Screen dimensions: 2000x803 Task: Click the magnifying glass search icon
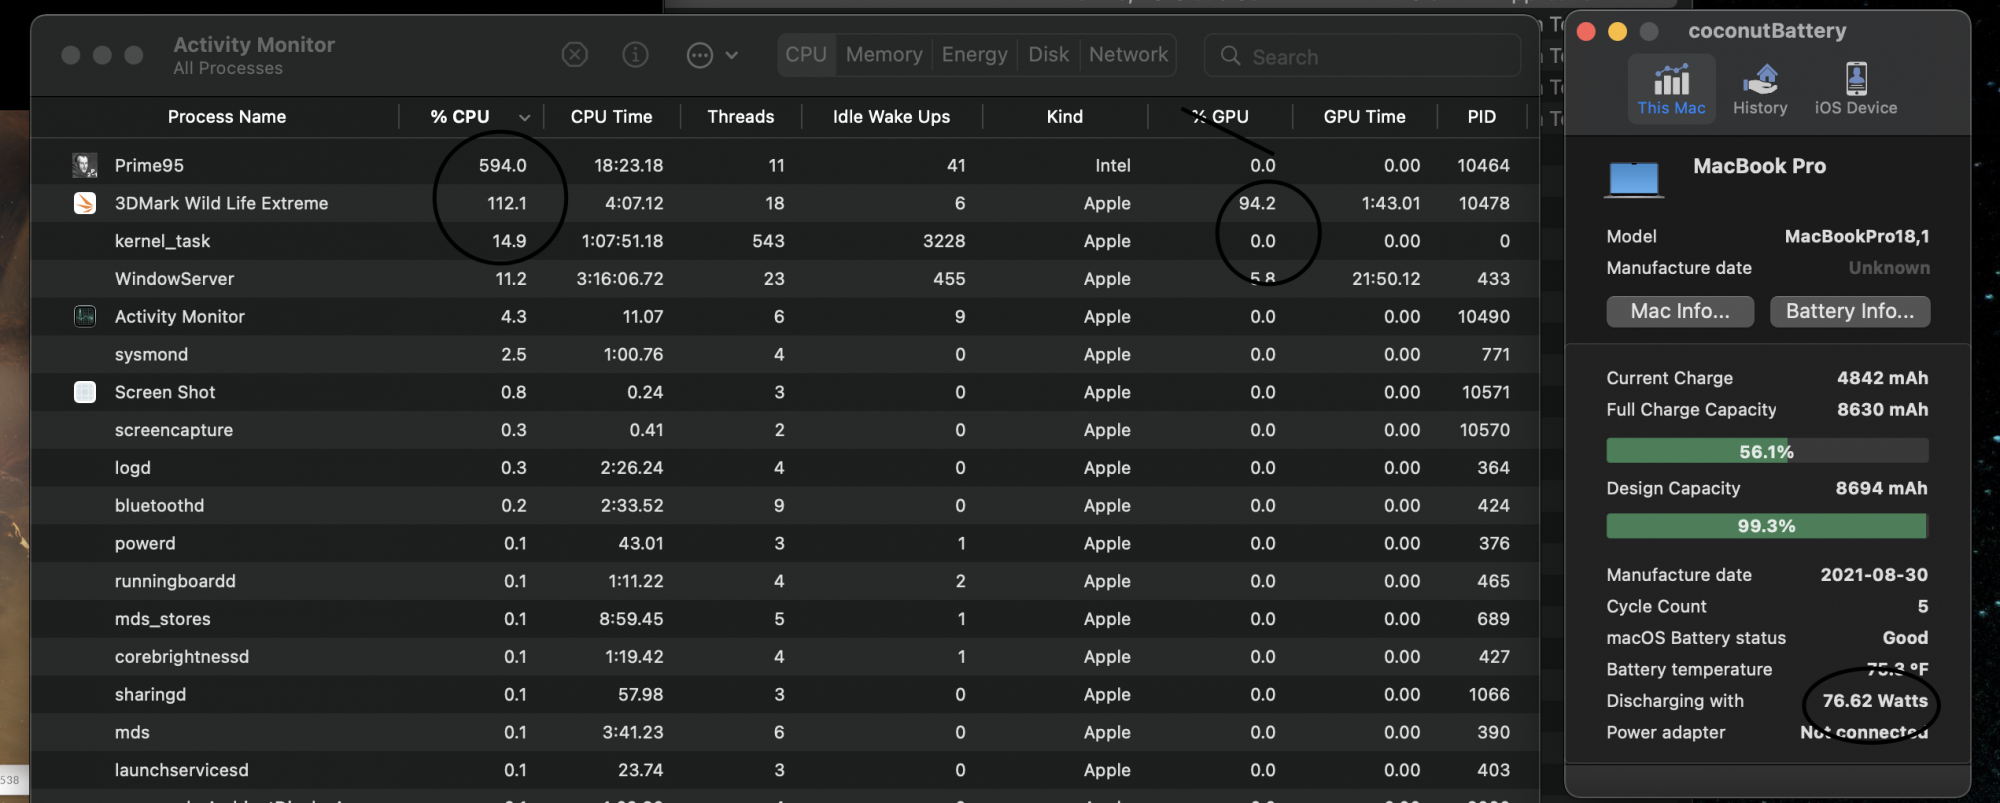[1230, 56]
